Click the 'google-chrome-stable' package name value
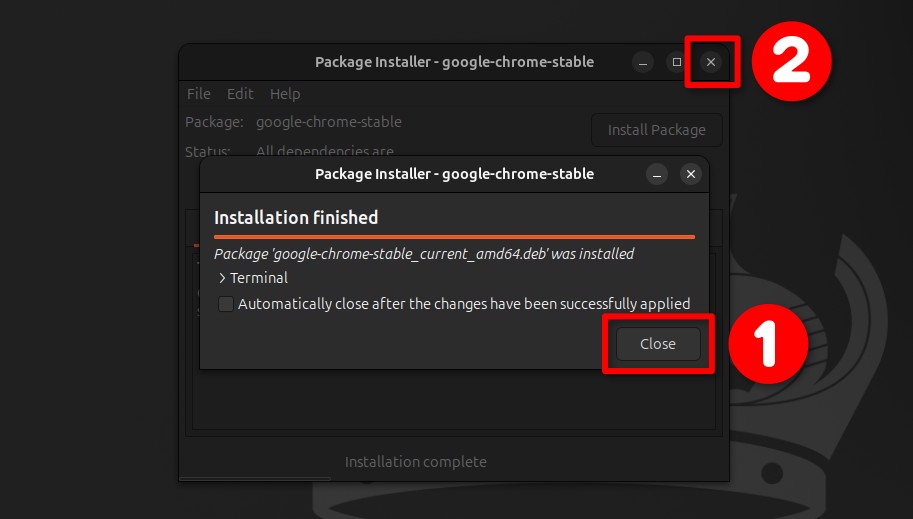The width and height of the screenshot is (913, 519). click(x=328, y=122)
